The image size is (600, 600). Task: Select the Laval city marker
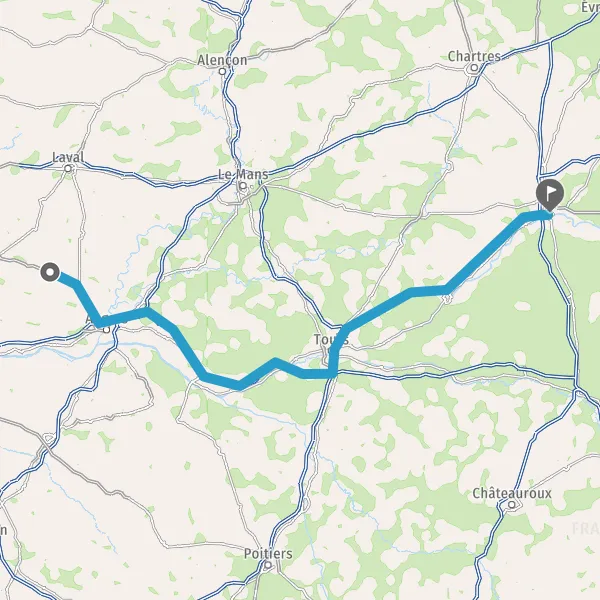(x=68, y=168)
